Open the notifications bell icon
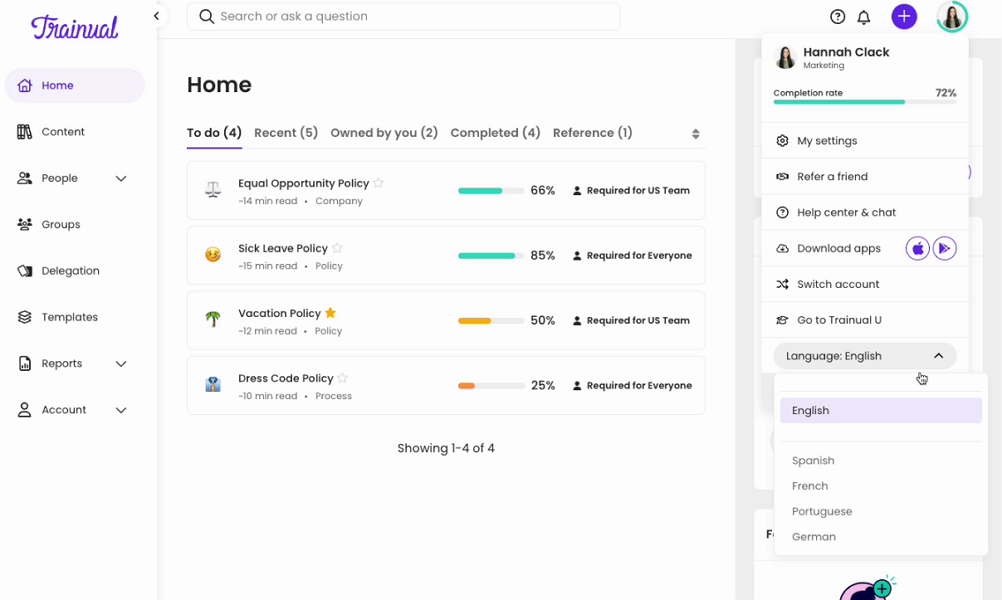The image size is (1002, 600). 864,16
